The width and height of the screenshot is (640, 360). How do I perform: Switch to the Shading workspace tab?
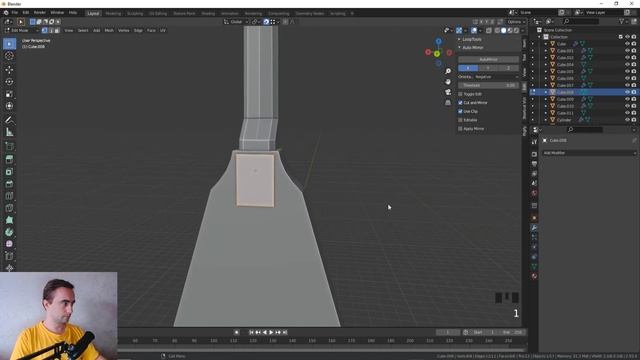pyautogui.click(x=208, y=13)
